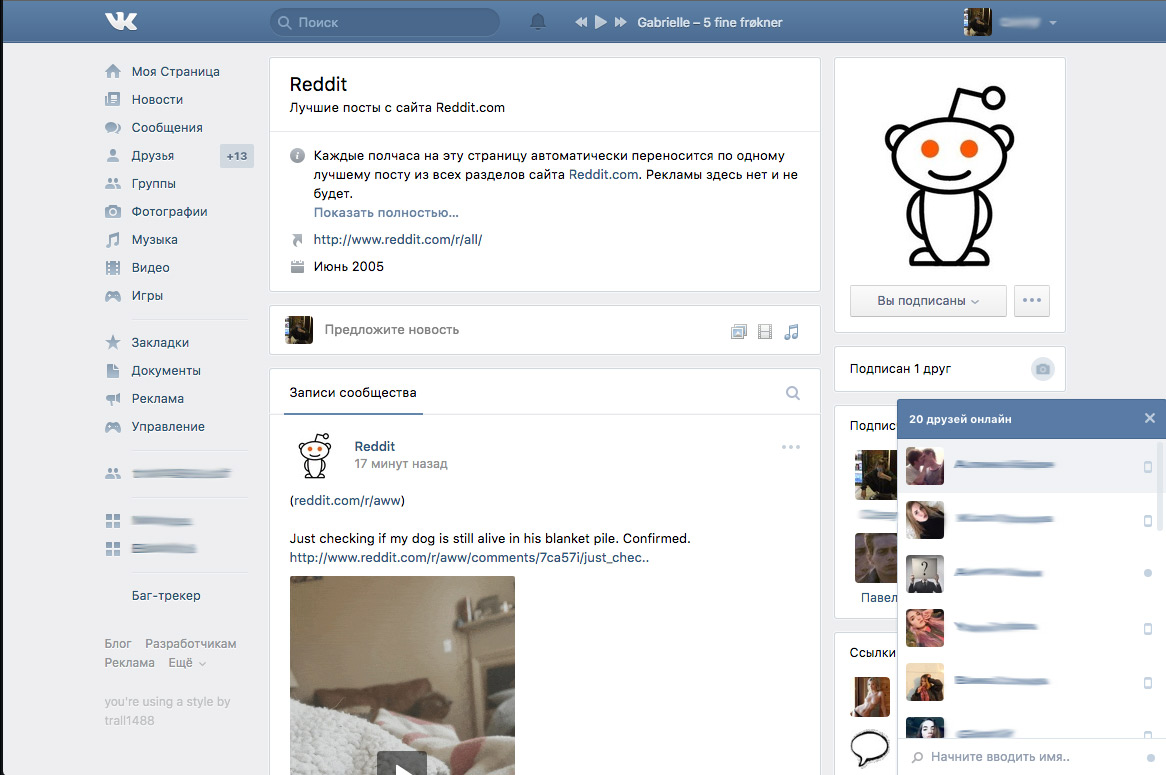This screenshot has width=1166, height=775.
Task: Play the current track in header
Action: 601,22
